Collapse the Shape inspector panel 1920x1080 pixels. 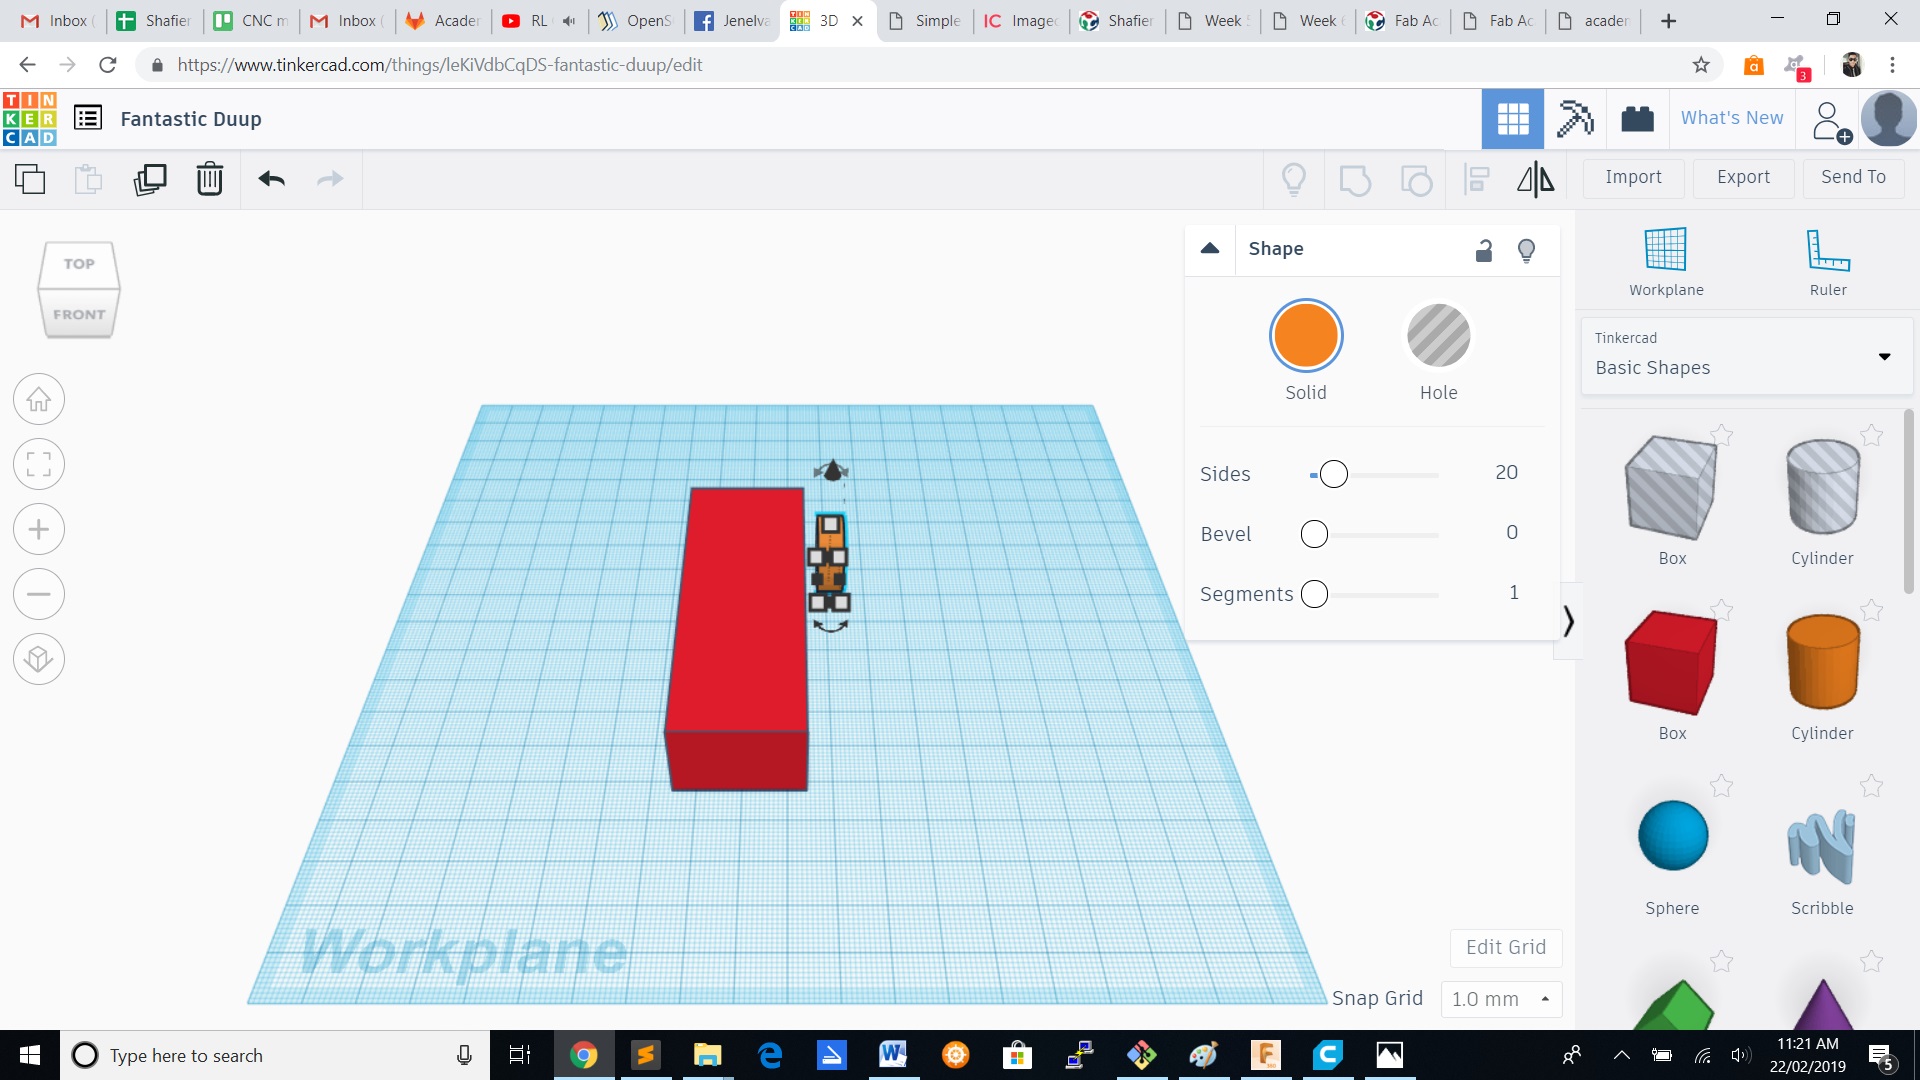coord(1210,249)
